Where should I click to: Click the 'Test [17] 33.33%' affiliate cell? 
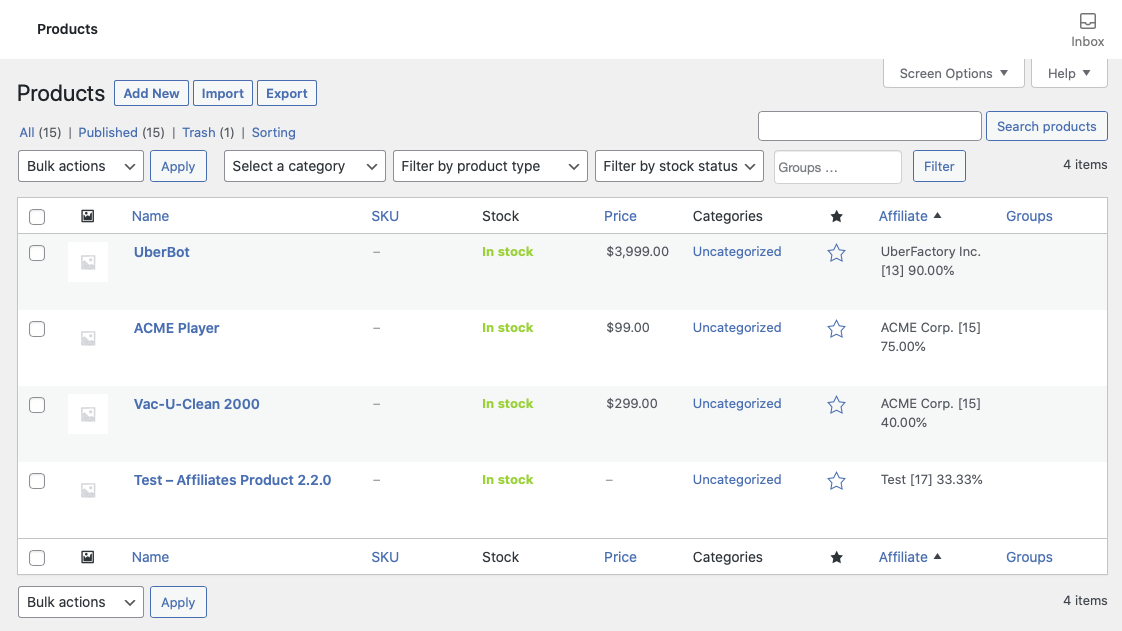pyautogui.click(x=931, y=479)
